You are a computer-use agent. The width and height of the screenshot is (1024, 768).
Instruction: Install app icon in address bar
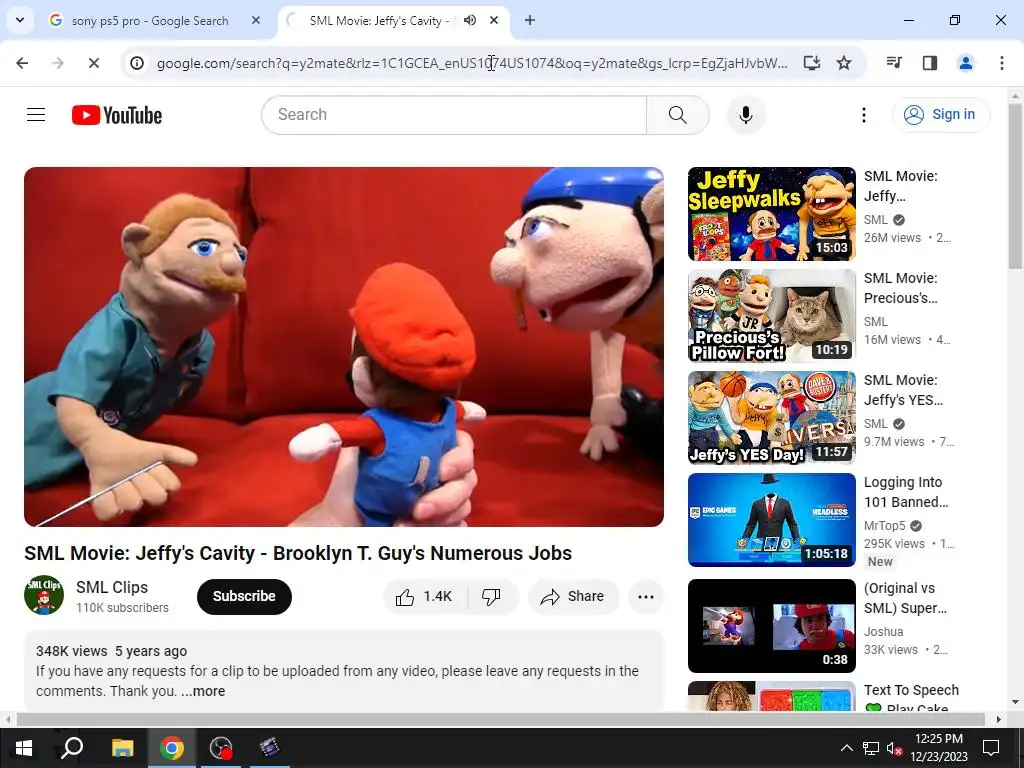pyautogui.click(x=811, y=63)
